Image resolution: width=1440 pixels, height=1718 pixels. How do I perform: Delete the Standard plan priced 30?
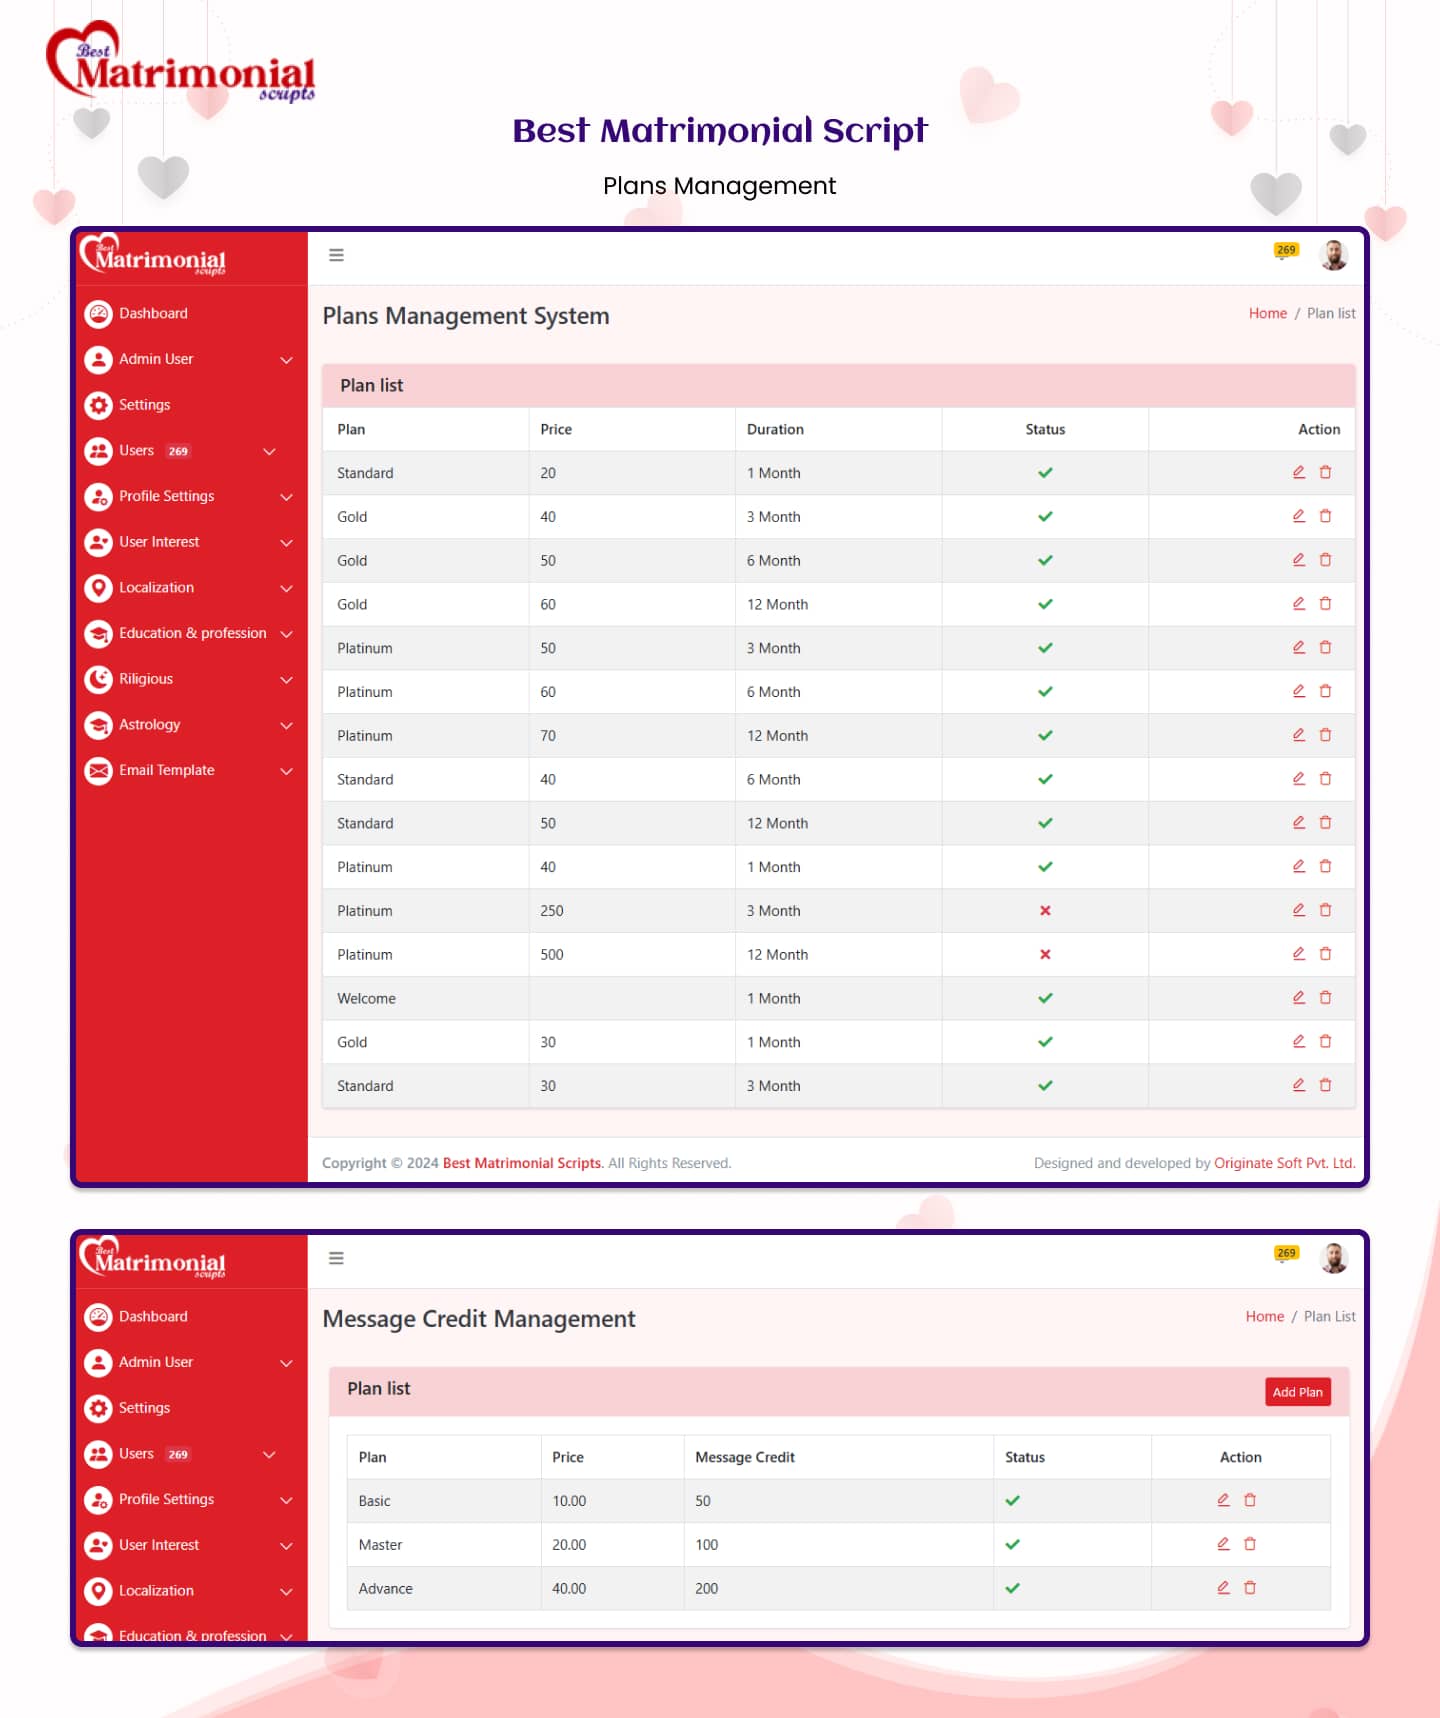[1325, 1085]
